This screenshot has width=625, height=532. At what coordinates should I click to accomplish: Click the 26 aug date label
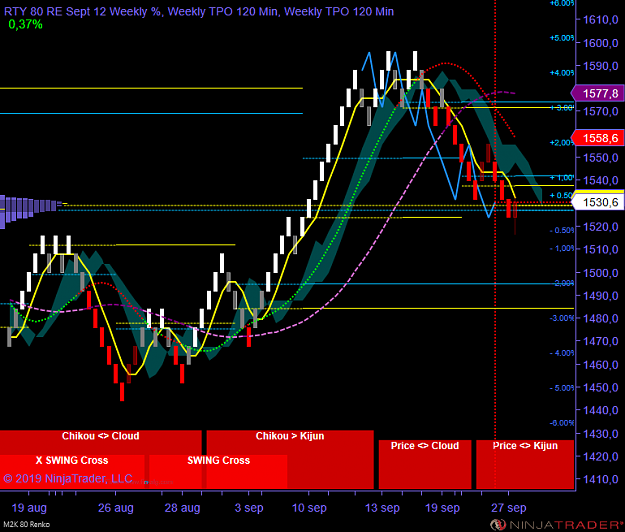[x=116, y=508]
